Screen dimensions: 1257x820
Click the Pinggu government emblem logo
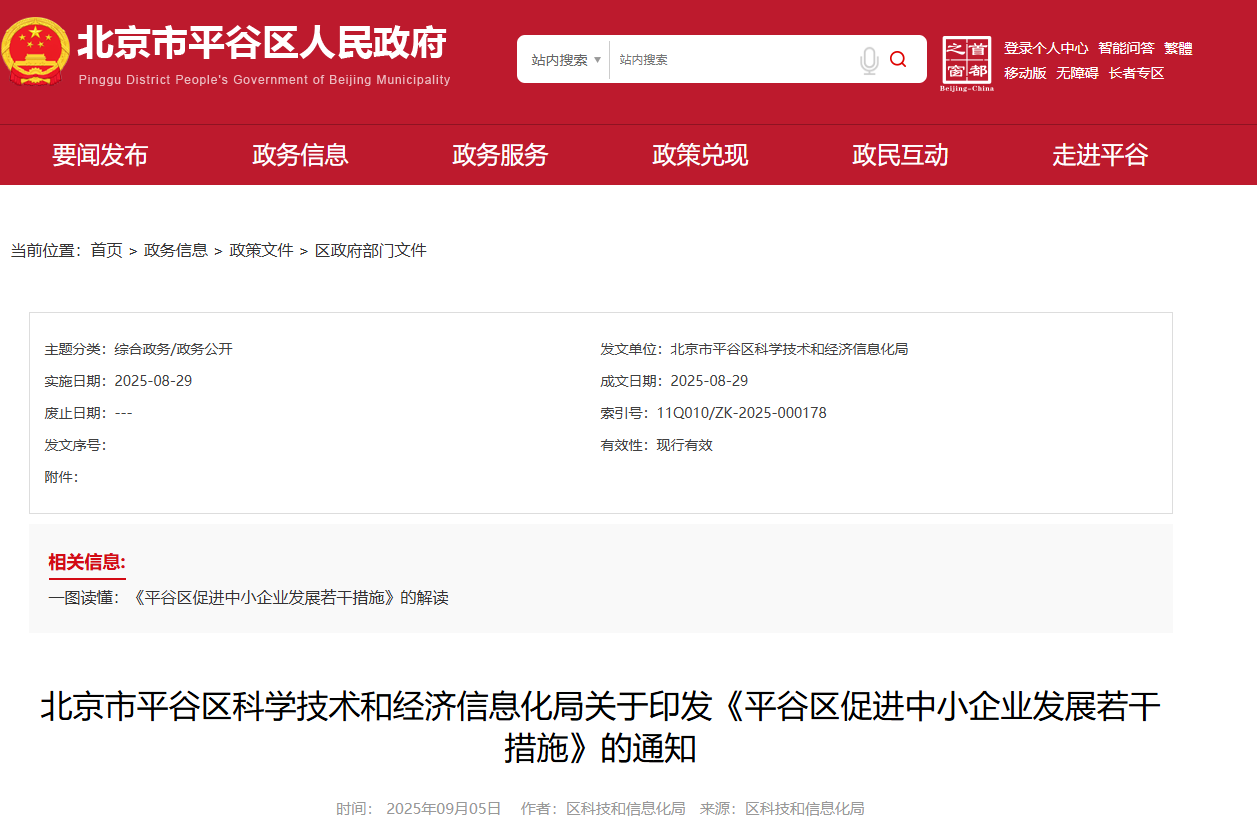37,53
